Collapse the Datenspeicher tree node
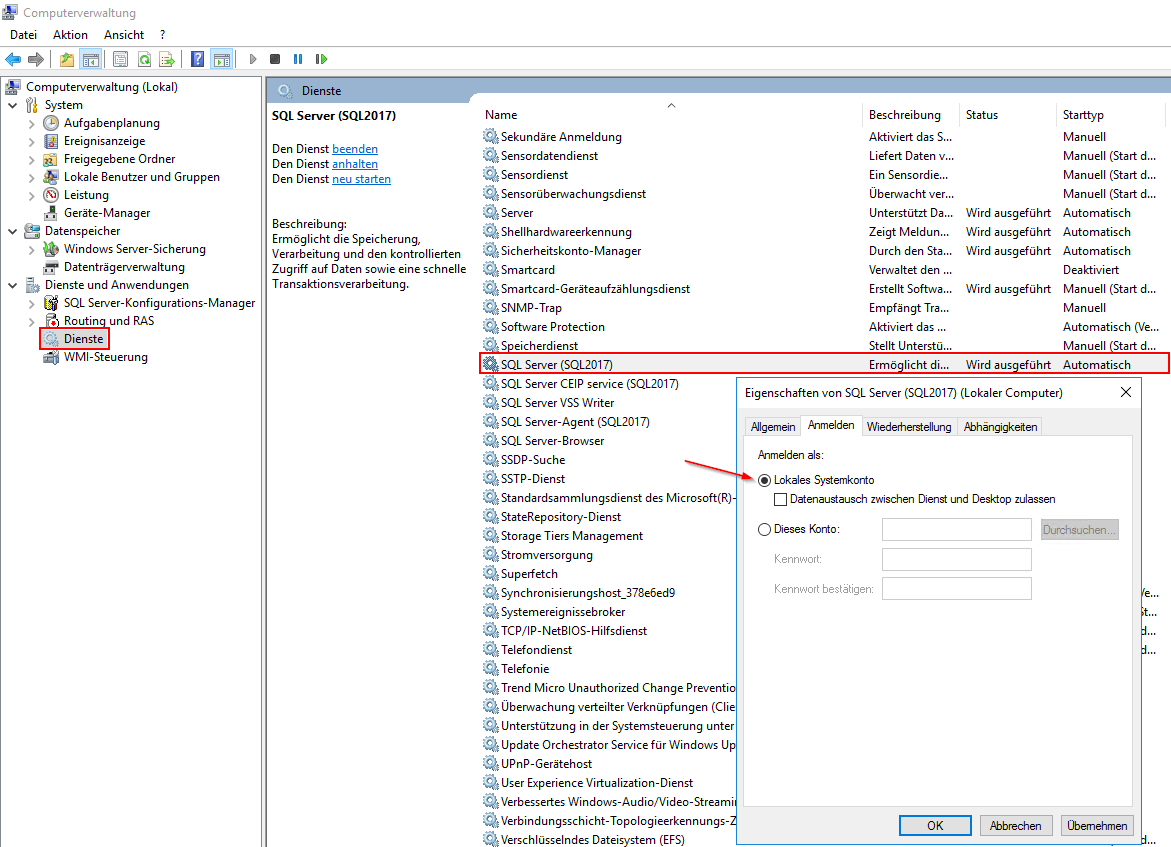 pyautogui.click(x=13, y=231)
